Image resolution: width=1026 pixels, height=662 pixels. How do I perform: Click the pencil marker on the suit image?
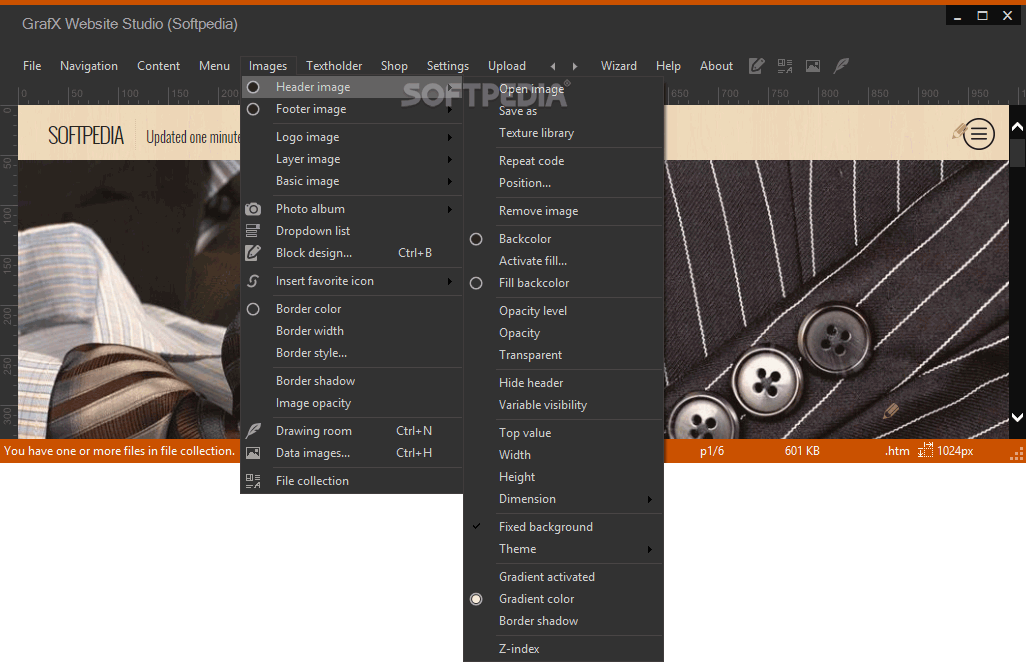891,411
